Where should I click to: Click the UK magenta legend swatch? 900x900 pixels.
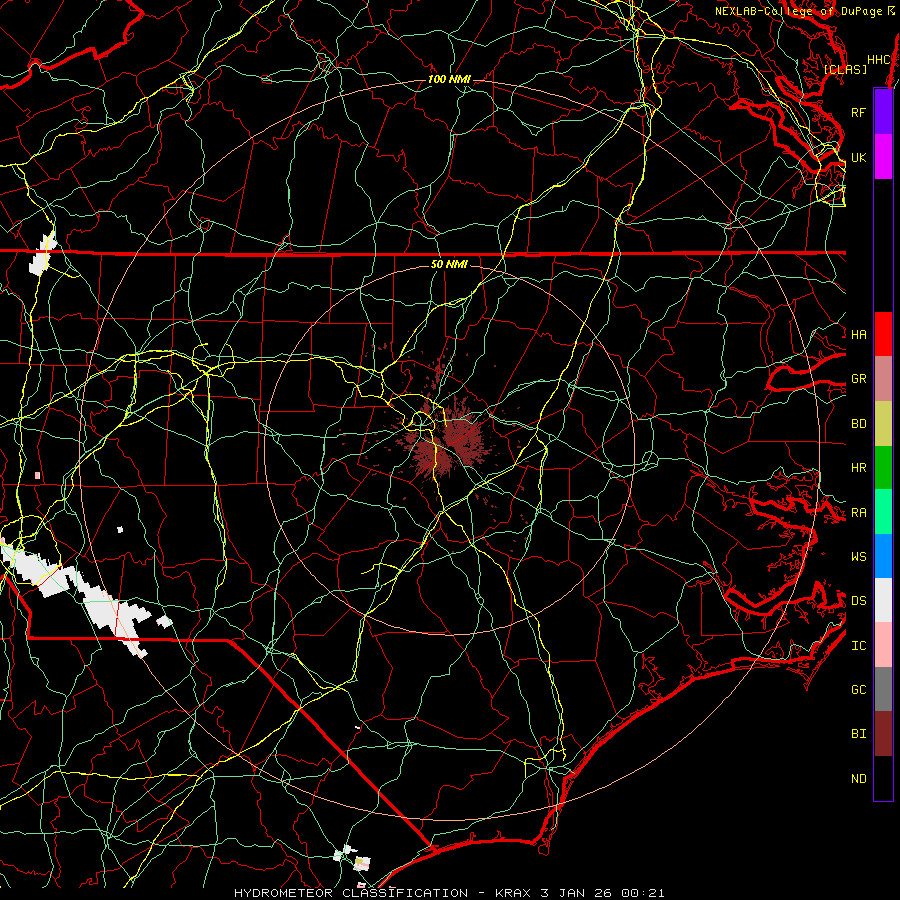click(883, 157)
